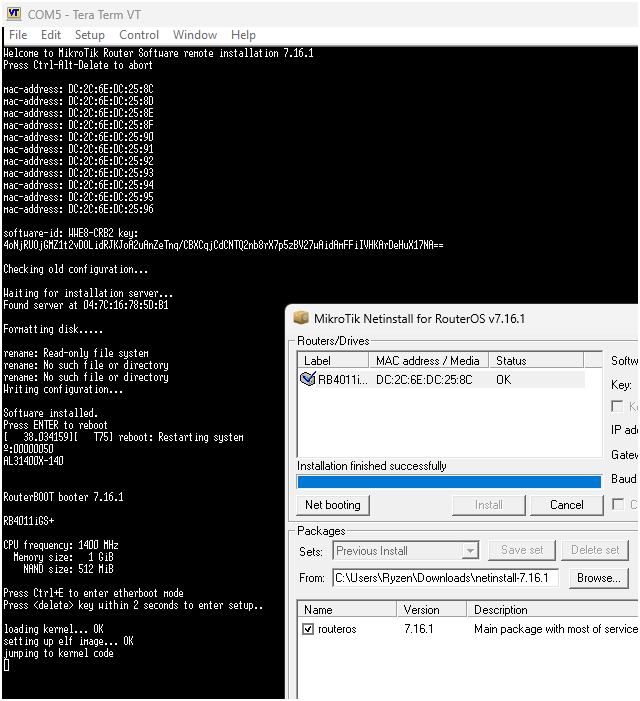Viewport: 640px width, 701px height.
Task: Click the 'Writing configuration...' terminal line
Action: point(63,389)
